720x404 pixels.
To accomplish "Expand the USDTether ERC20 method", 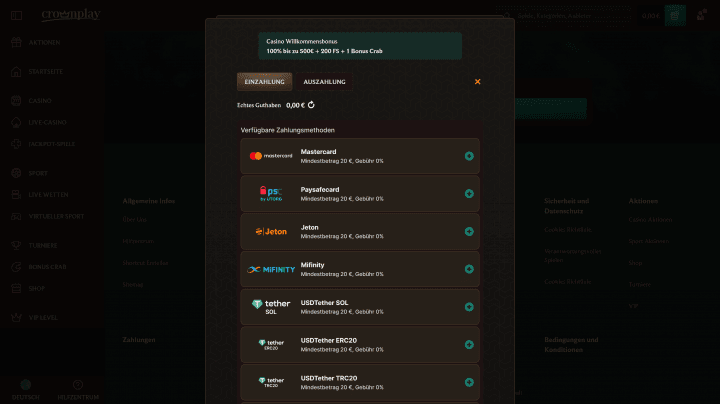I will tap(469, 345).
